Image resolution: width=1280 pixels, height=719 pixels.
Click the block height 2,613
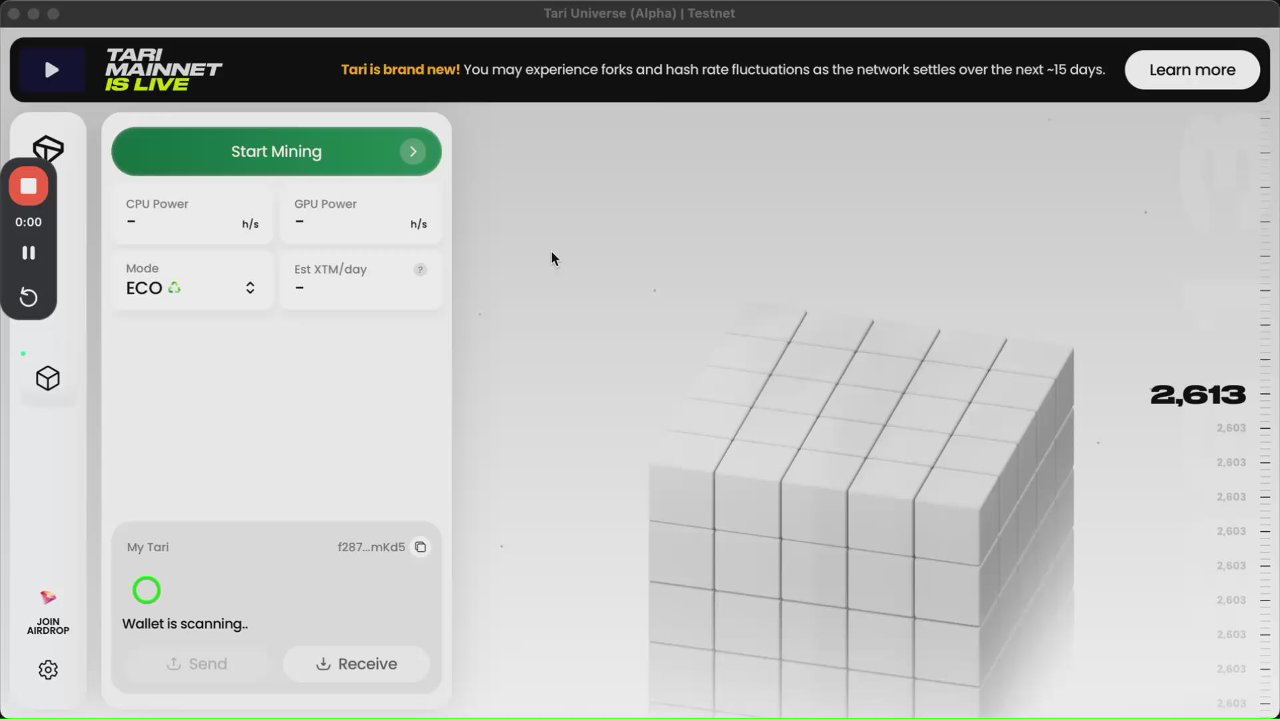coord(1198,395)
